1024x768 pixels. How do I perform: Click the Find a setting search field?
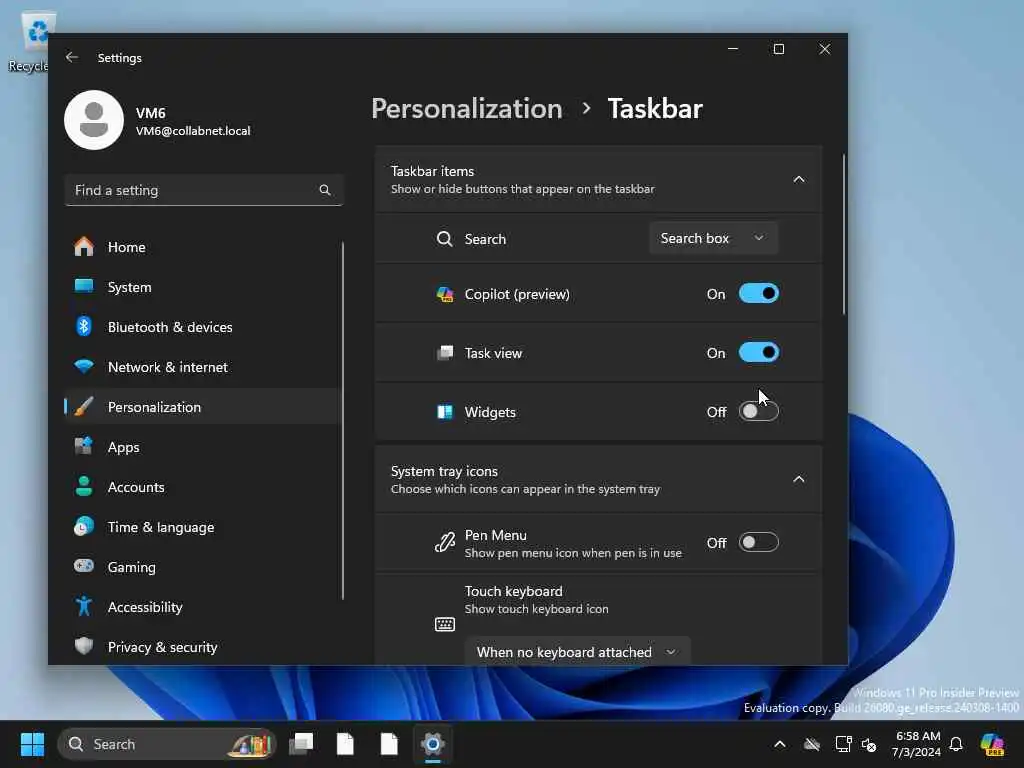(x=204, y=190)
